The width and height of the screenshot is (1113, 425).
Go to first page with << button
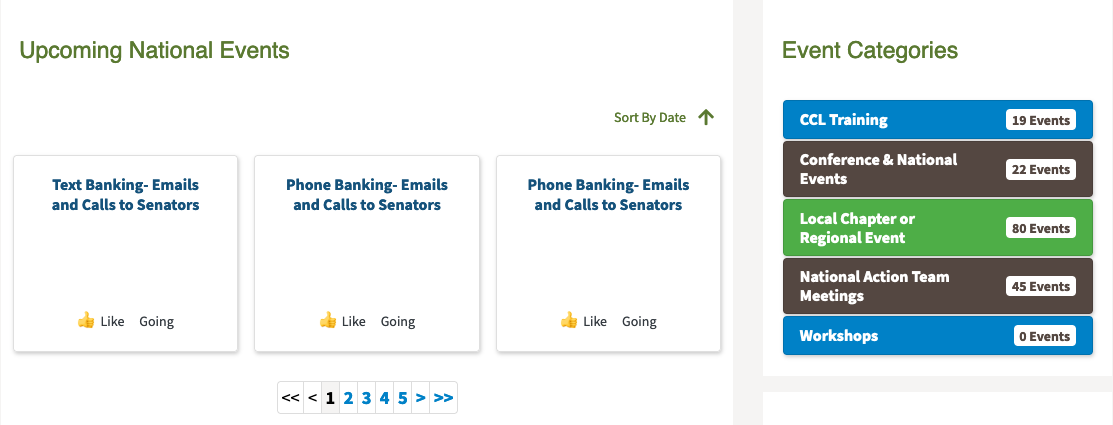click(x=290, y=398)
